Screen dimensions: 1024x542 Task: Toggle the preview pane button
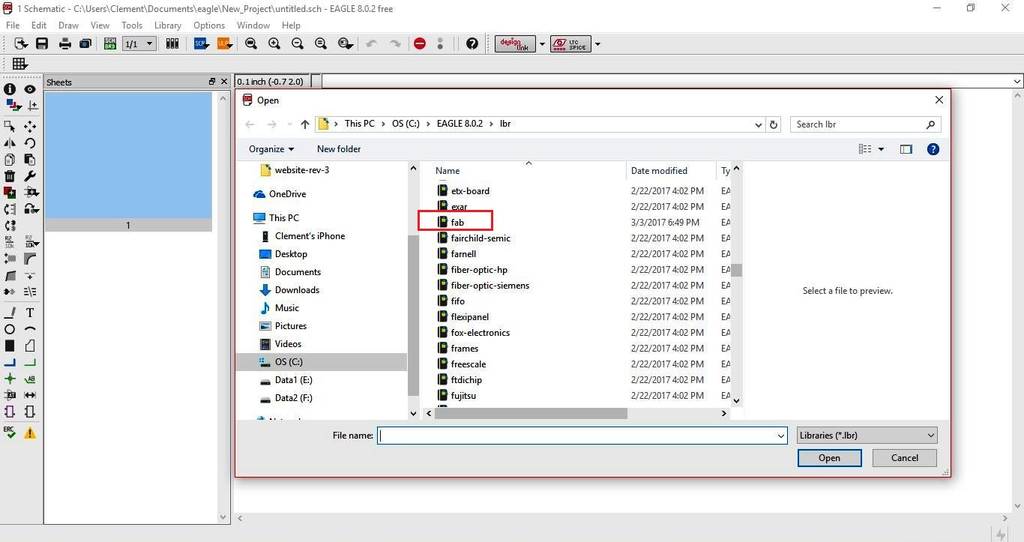[x=906, y=149]
